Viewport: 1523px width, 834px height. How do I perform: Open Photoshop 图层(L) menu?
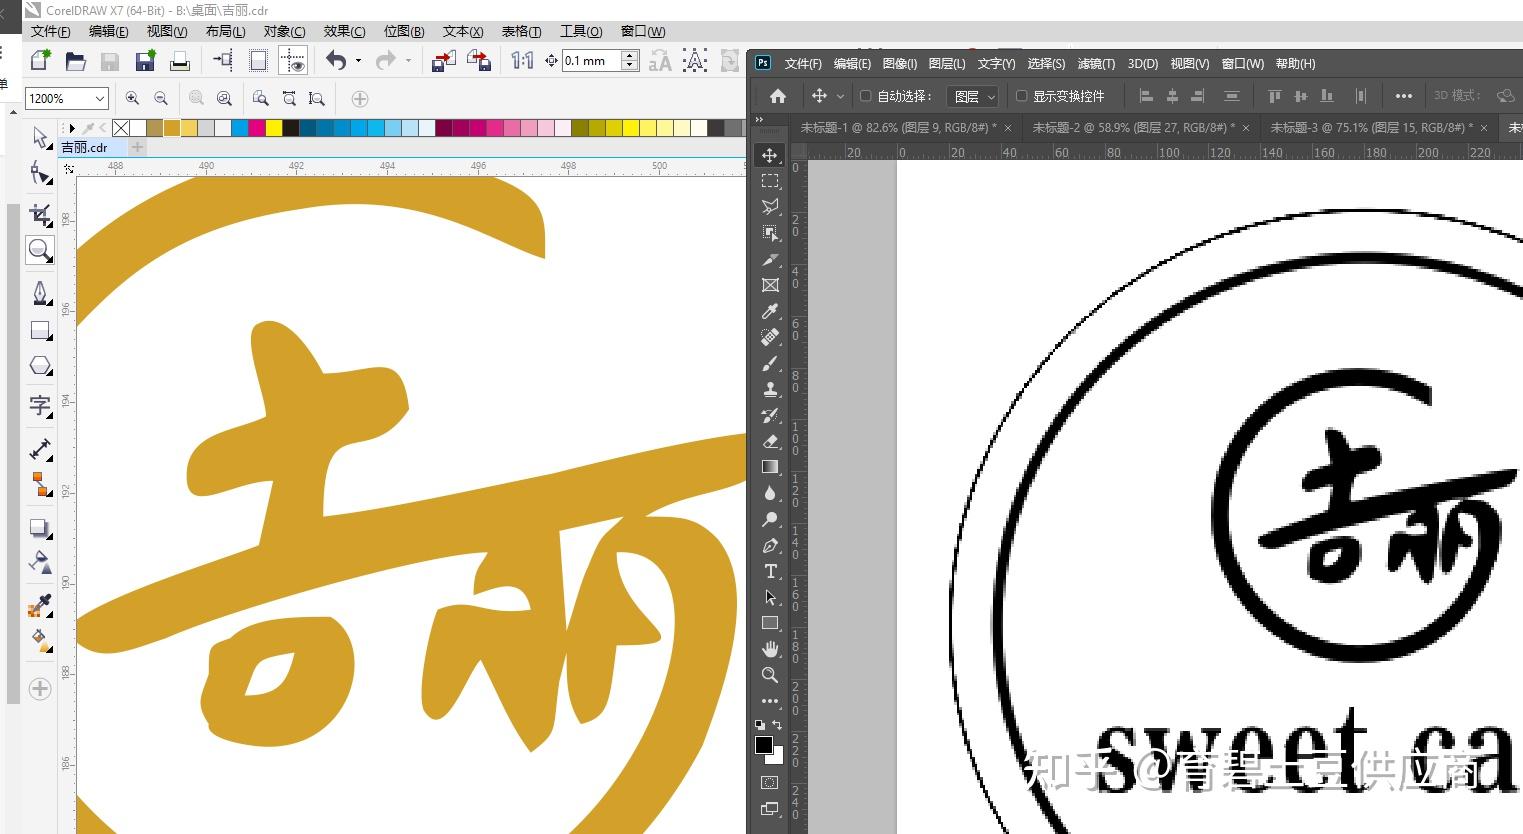pyautogui.click(x=946, y=63)
